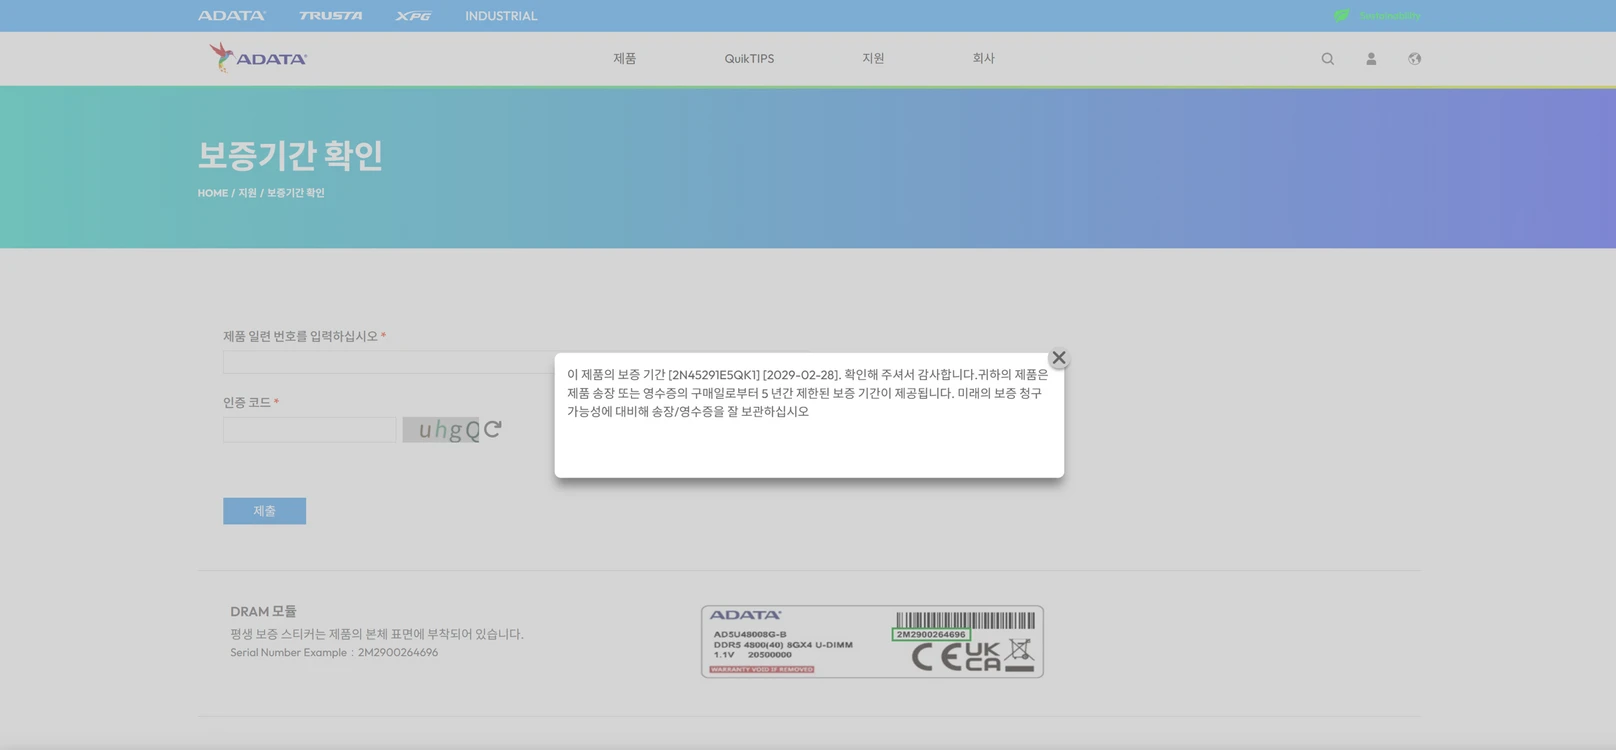1616x750 pixels.
Task: Open the globe language selector
Action: (x=1414, y=59)
